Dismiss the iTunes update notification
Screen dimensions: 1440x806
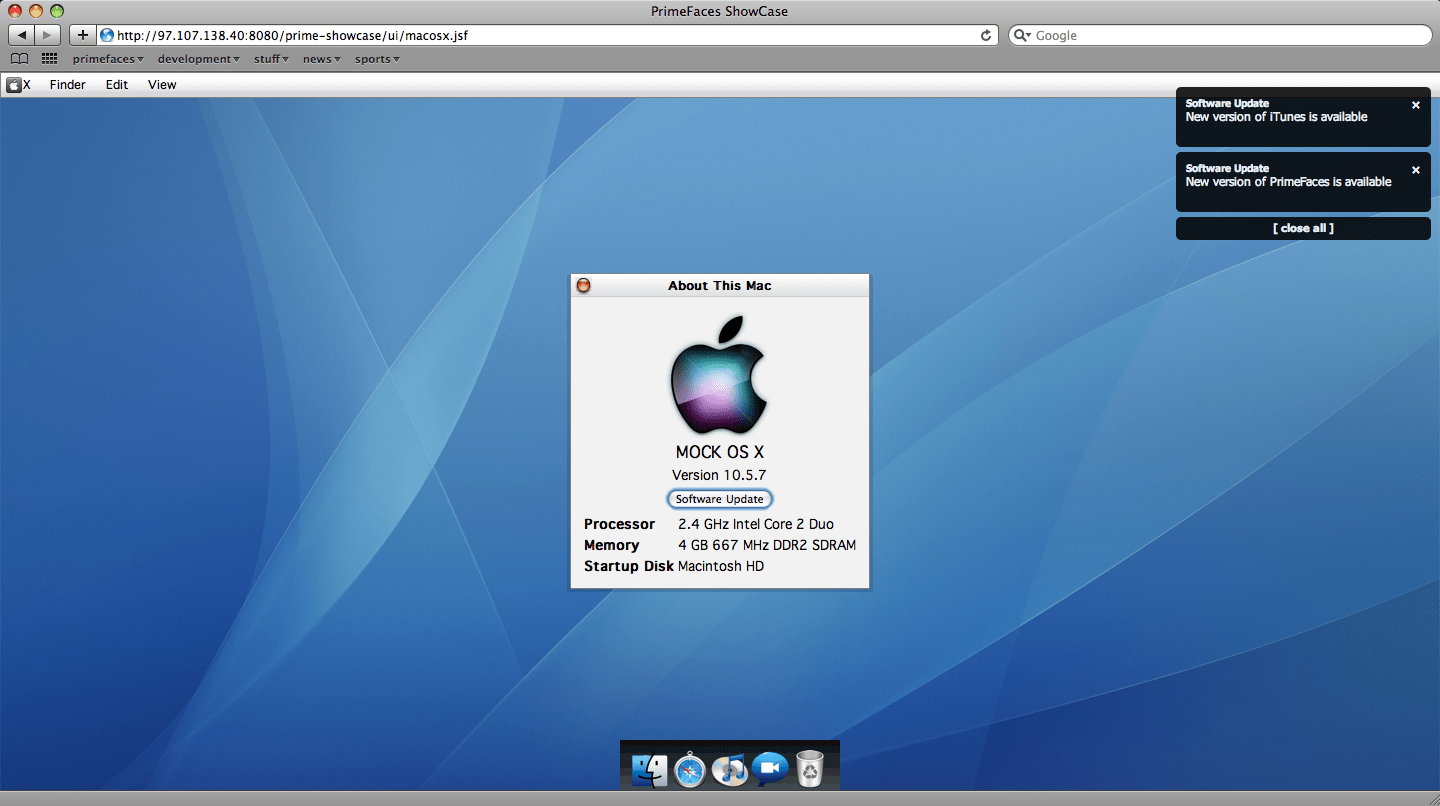coord(1416,105)
